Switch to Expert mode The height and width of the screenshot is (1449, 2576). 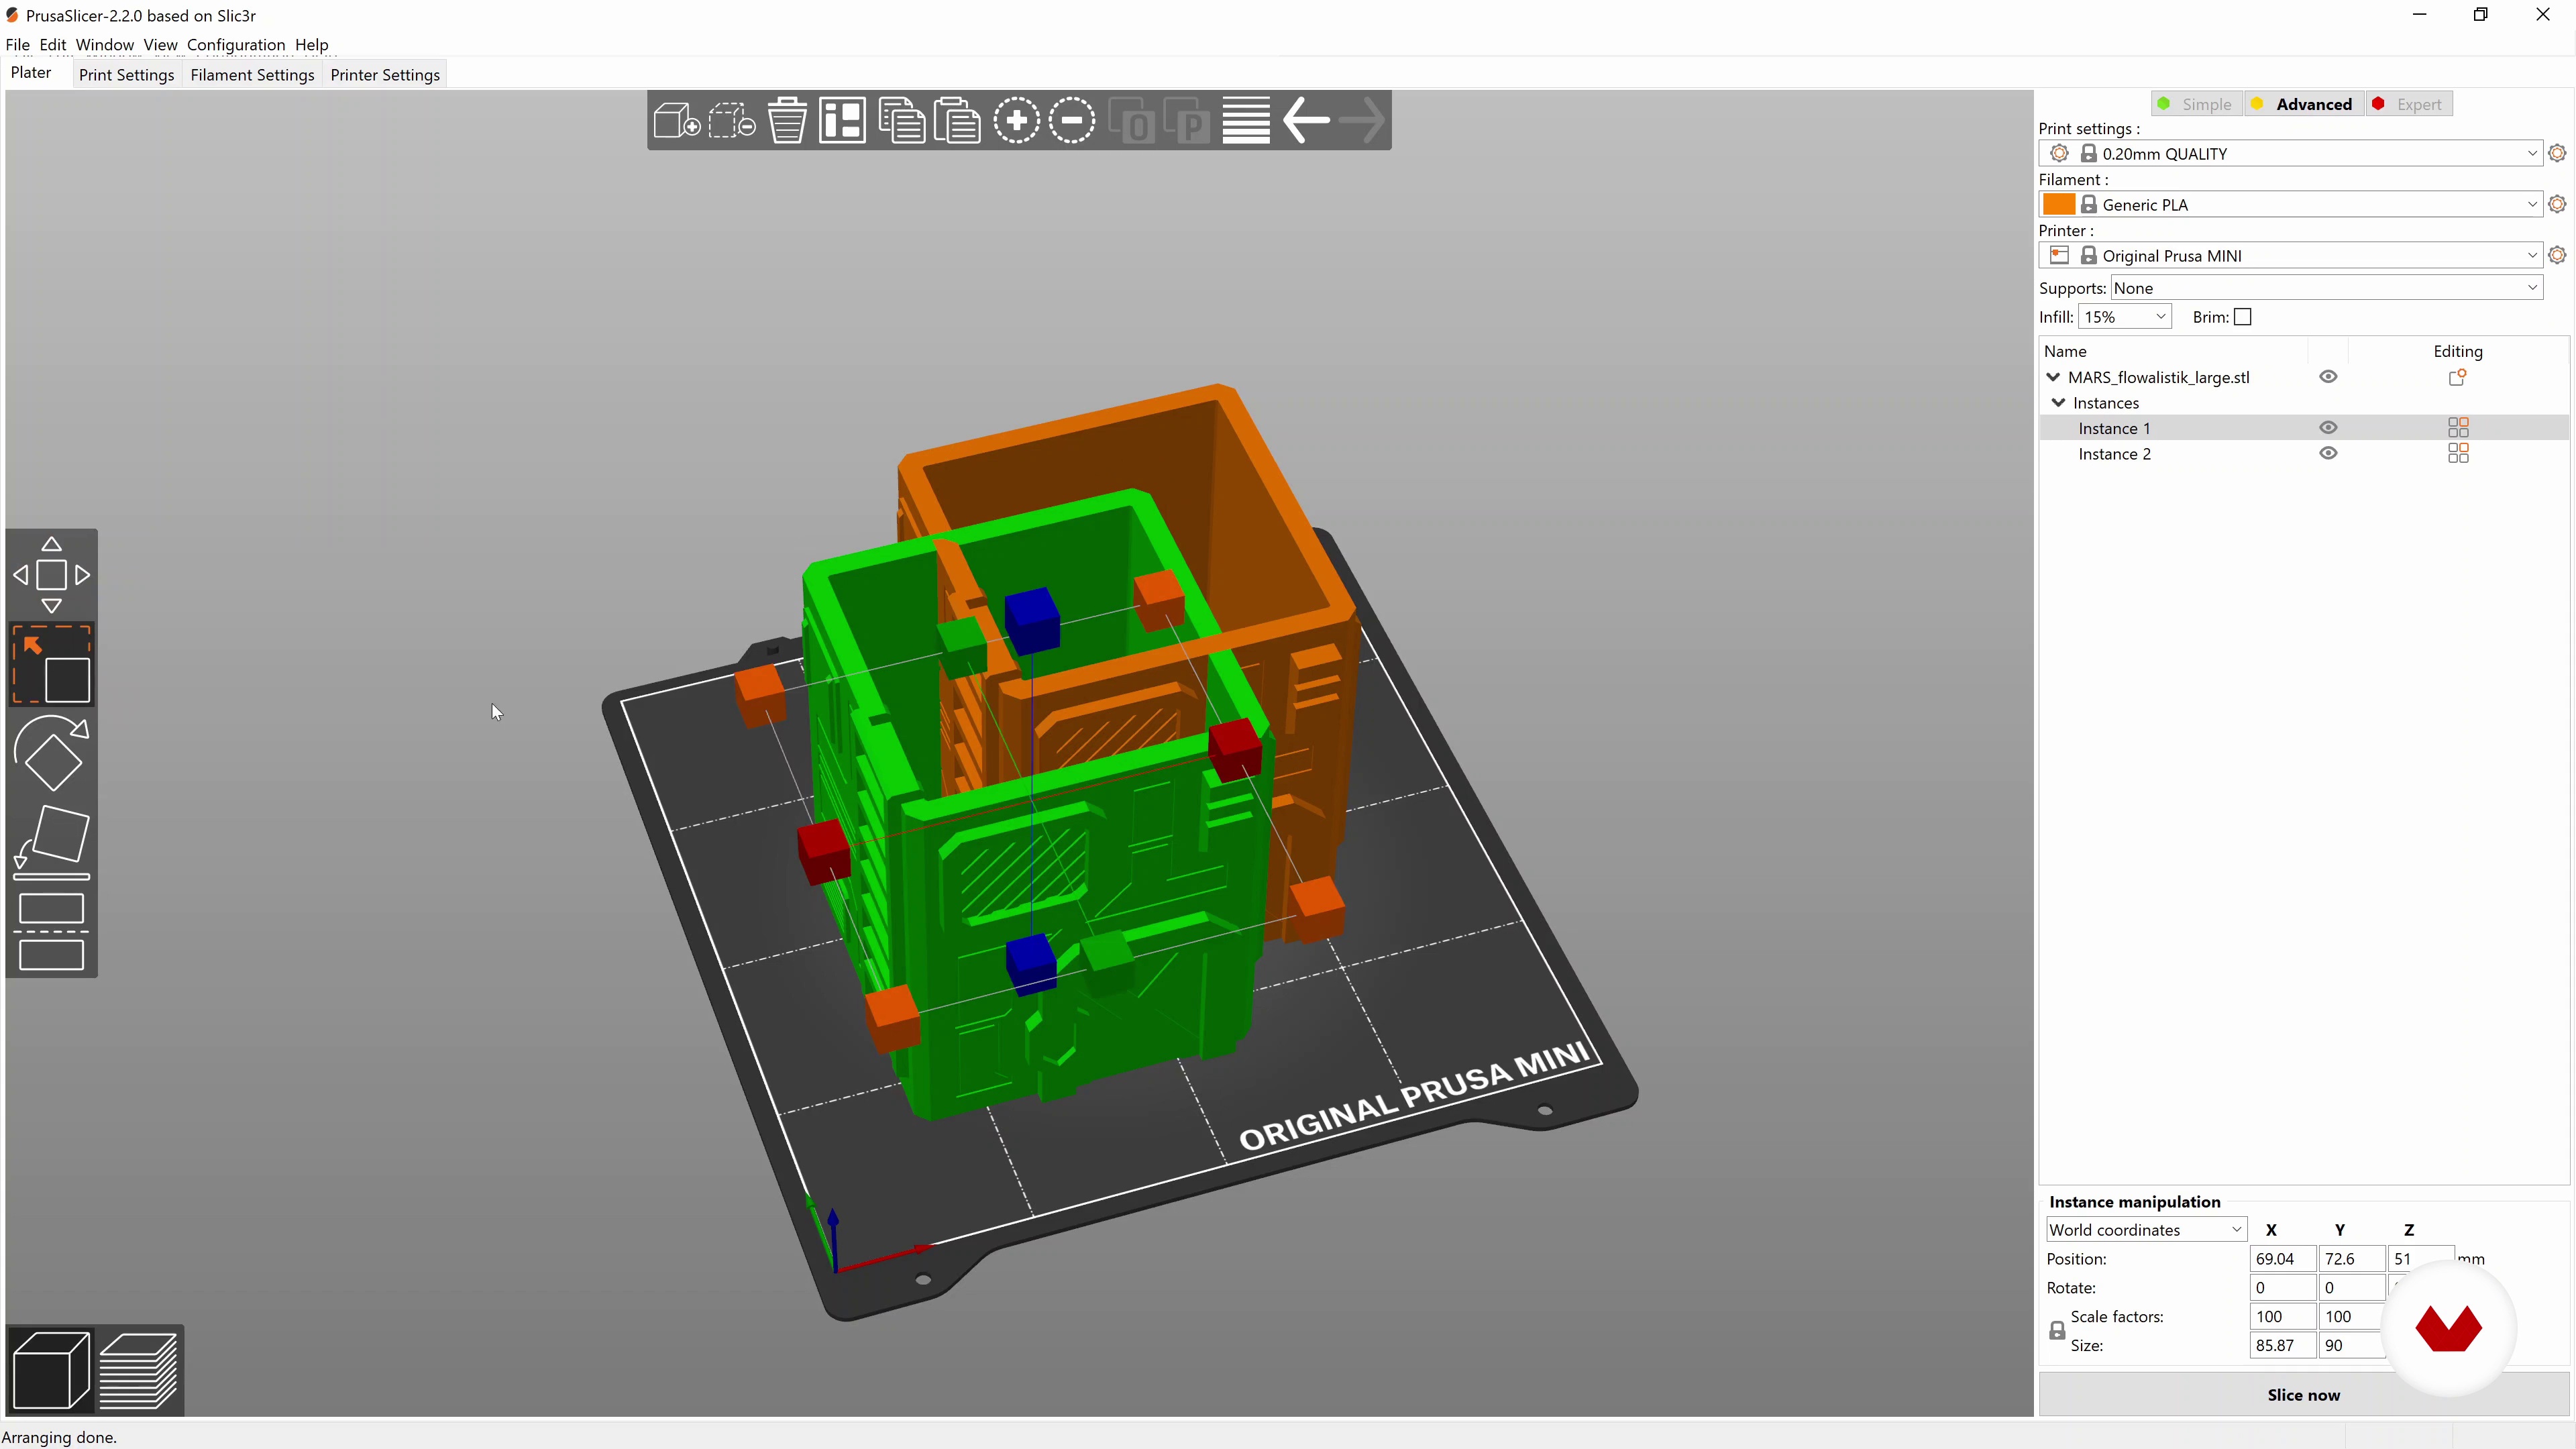coord(2409,104)
